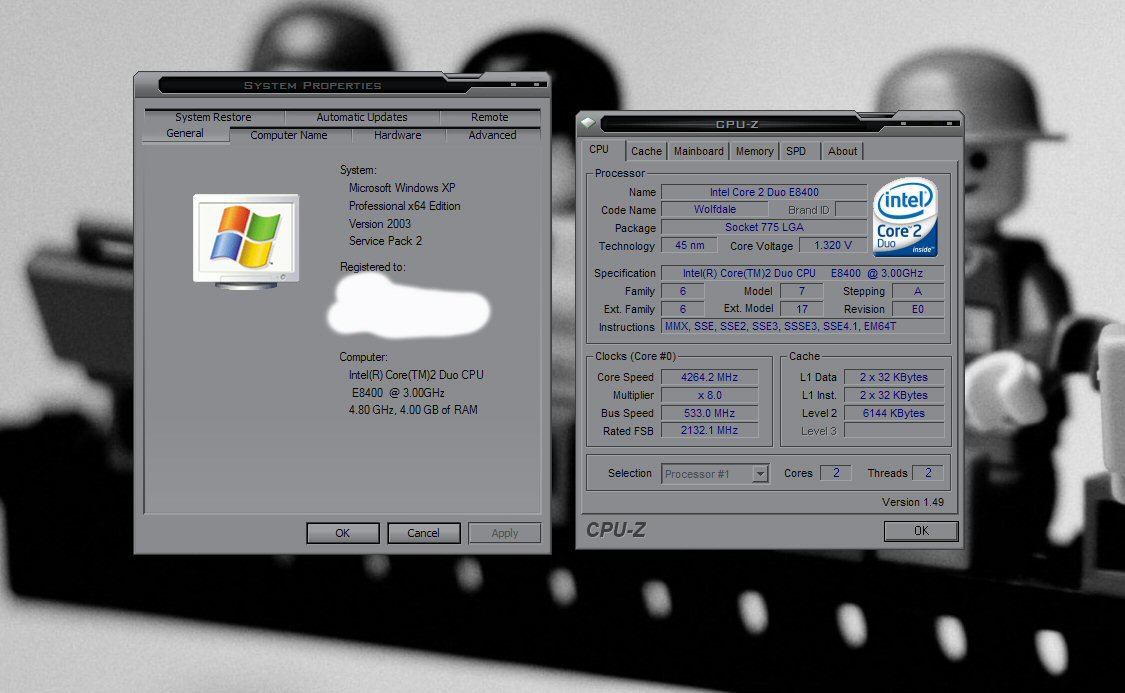Click the Cores count value
This screenshot has height=693, width=1125.
(836, 473)
